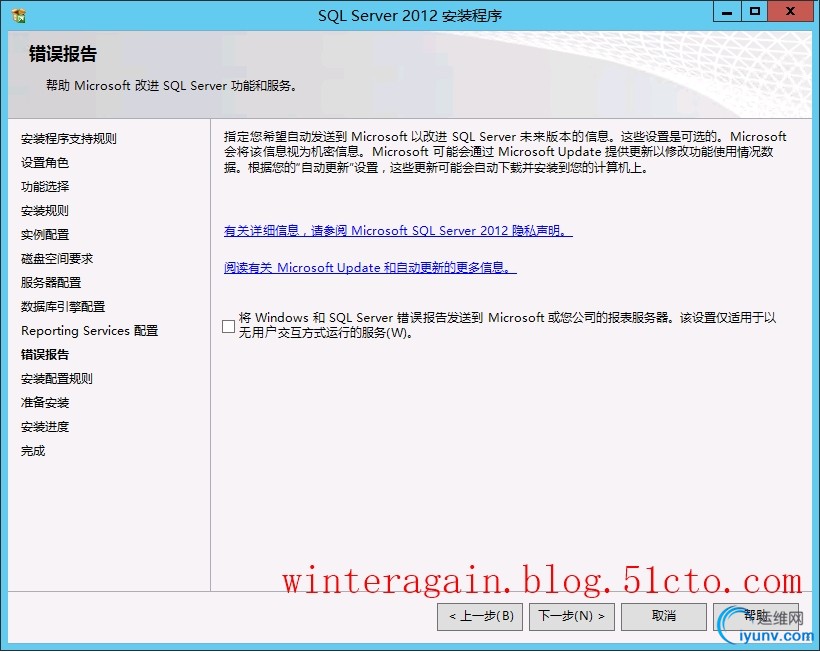Select the 安装程序支持规则 step

(x=69, y=139)
